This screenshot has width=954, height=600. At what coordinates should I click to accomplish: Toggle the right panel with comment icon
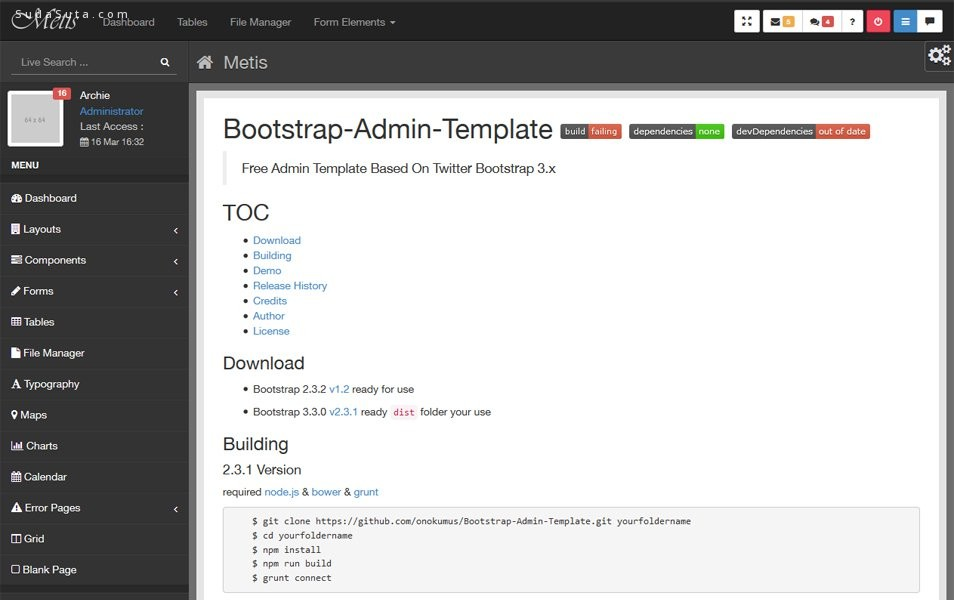point(930,22)
